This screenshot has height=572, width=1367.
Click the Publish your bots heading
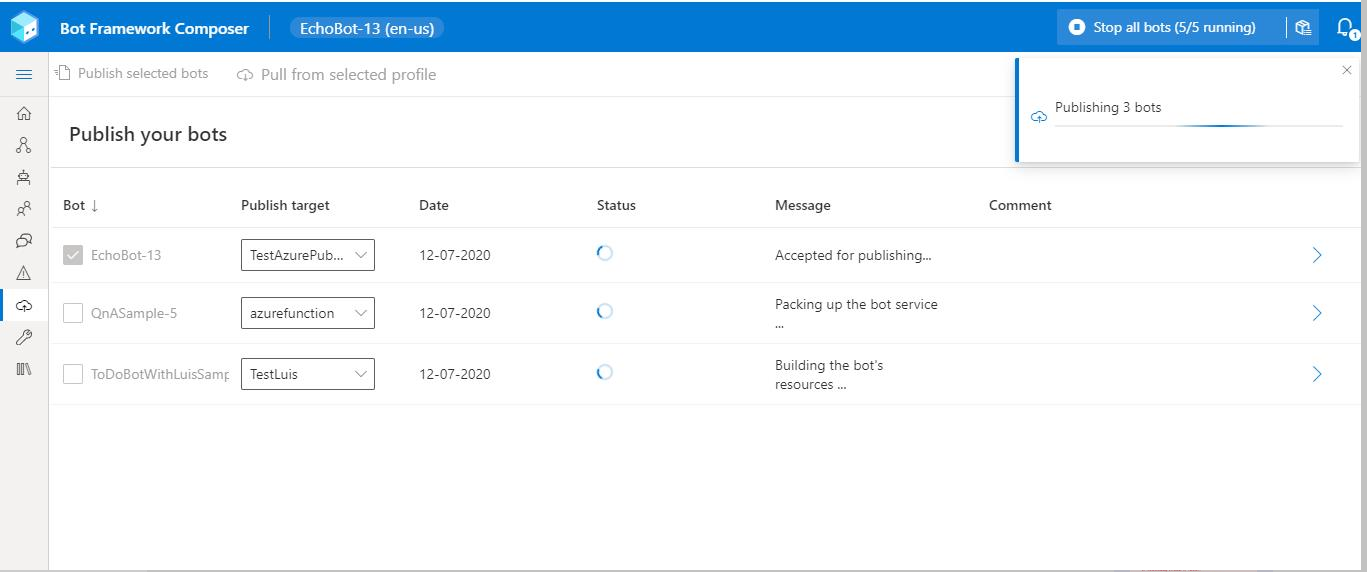(x=148, y=134)
